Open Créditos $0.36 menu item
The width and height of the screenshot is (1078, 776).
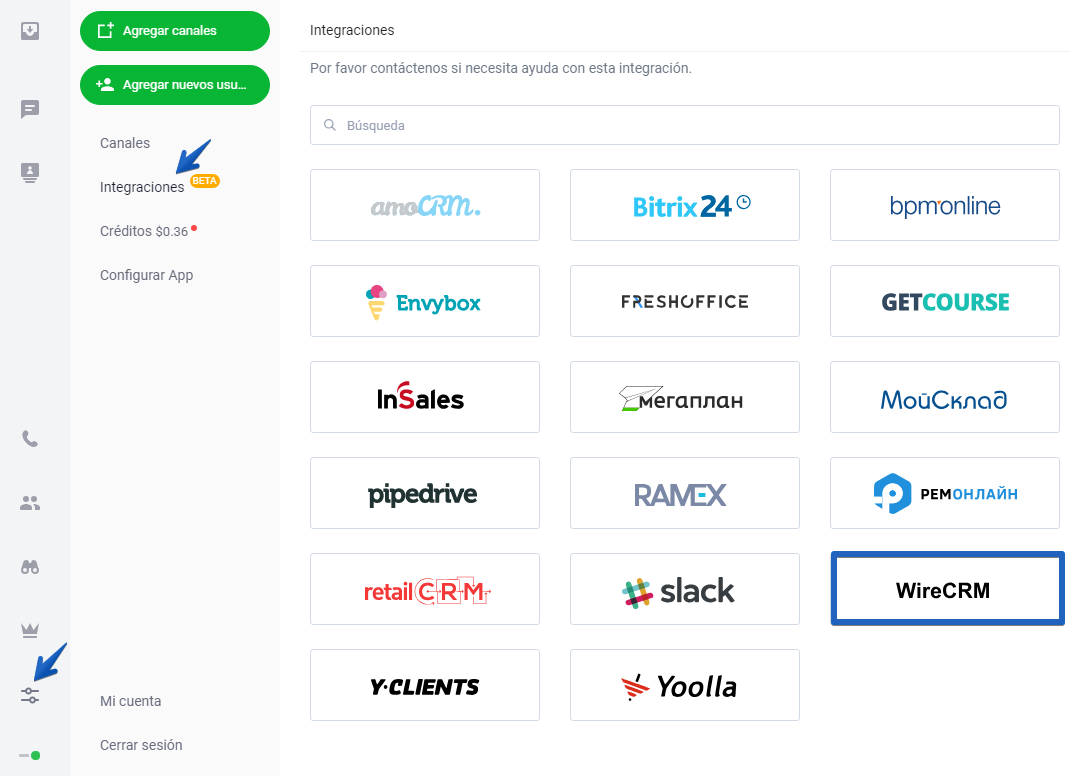coord(144,231)
